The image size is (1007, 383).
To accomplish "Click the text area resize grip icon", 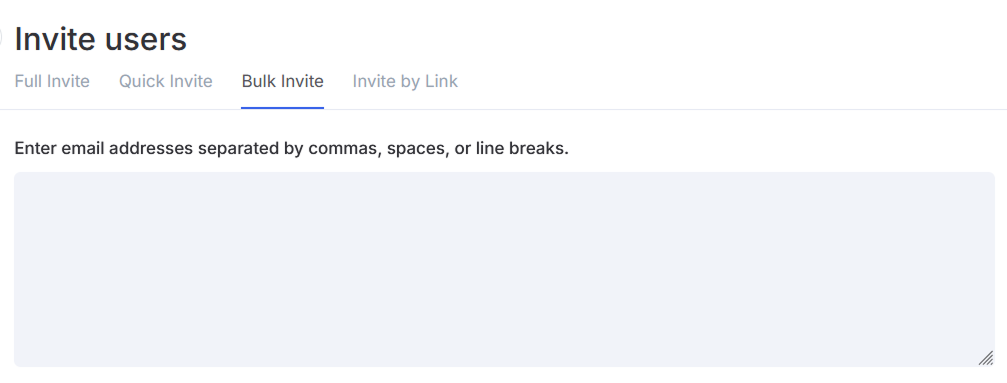I will point(986,358).
